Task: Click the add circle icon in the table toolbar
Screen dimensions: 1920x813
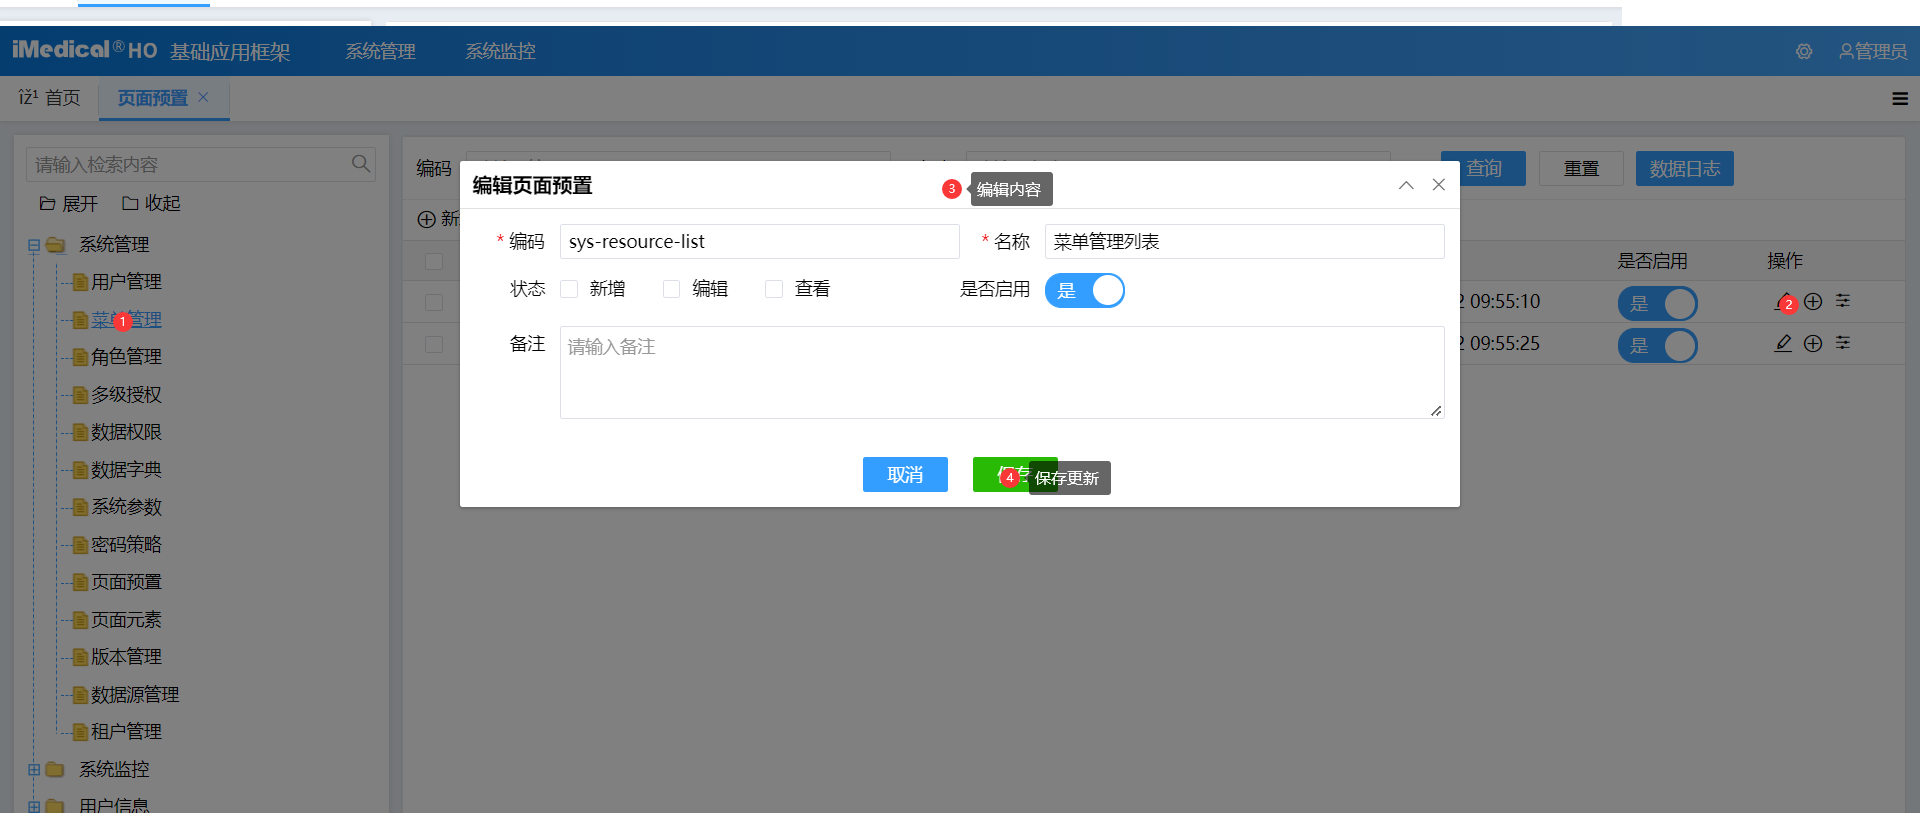Action: point(426,219)
